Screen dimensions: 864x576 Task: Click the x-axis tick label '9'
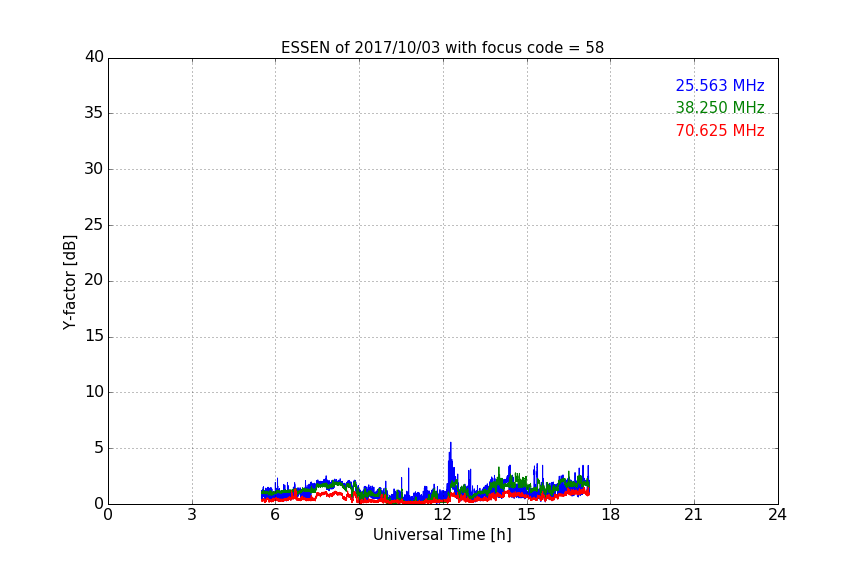pos(359,515)
